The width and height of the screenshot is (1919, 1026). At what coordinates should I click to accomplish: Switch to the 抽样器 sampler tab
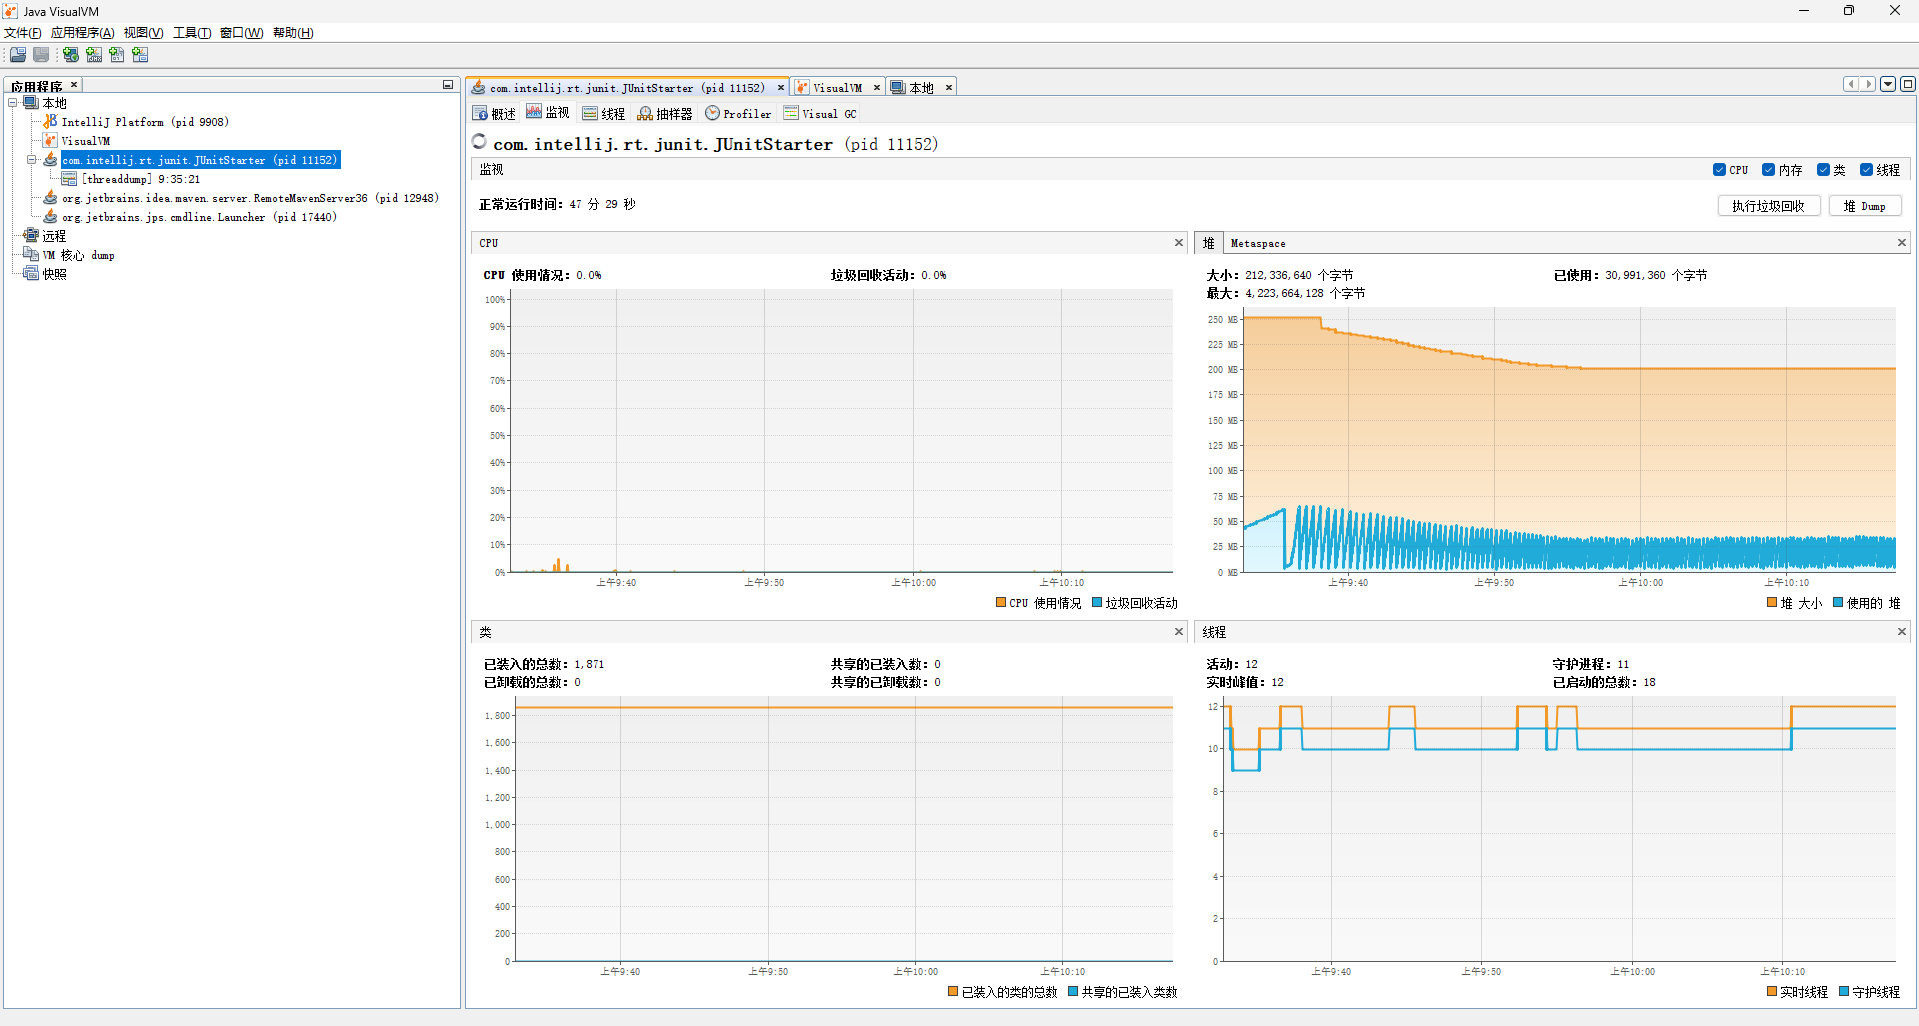665,114
